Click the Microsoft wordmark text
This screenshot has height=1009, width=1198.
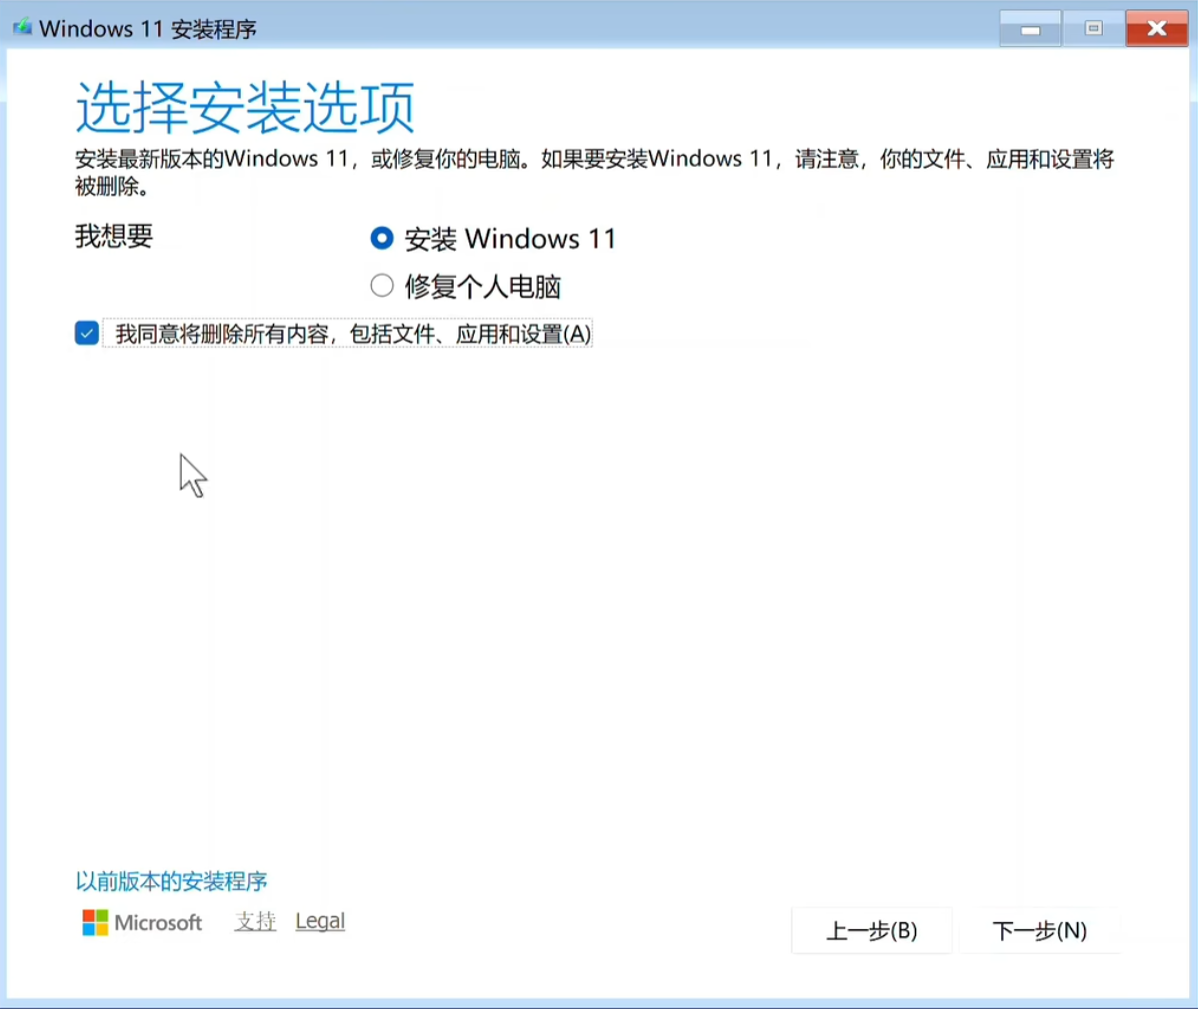coord(158,922)
